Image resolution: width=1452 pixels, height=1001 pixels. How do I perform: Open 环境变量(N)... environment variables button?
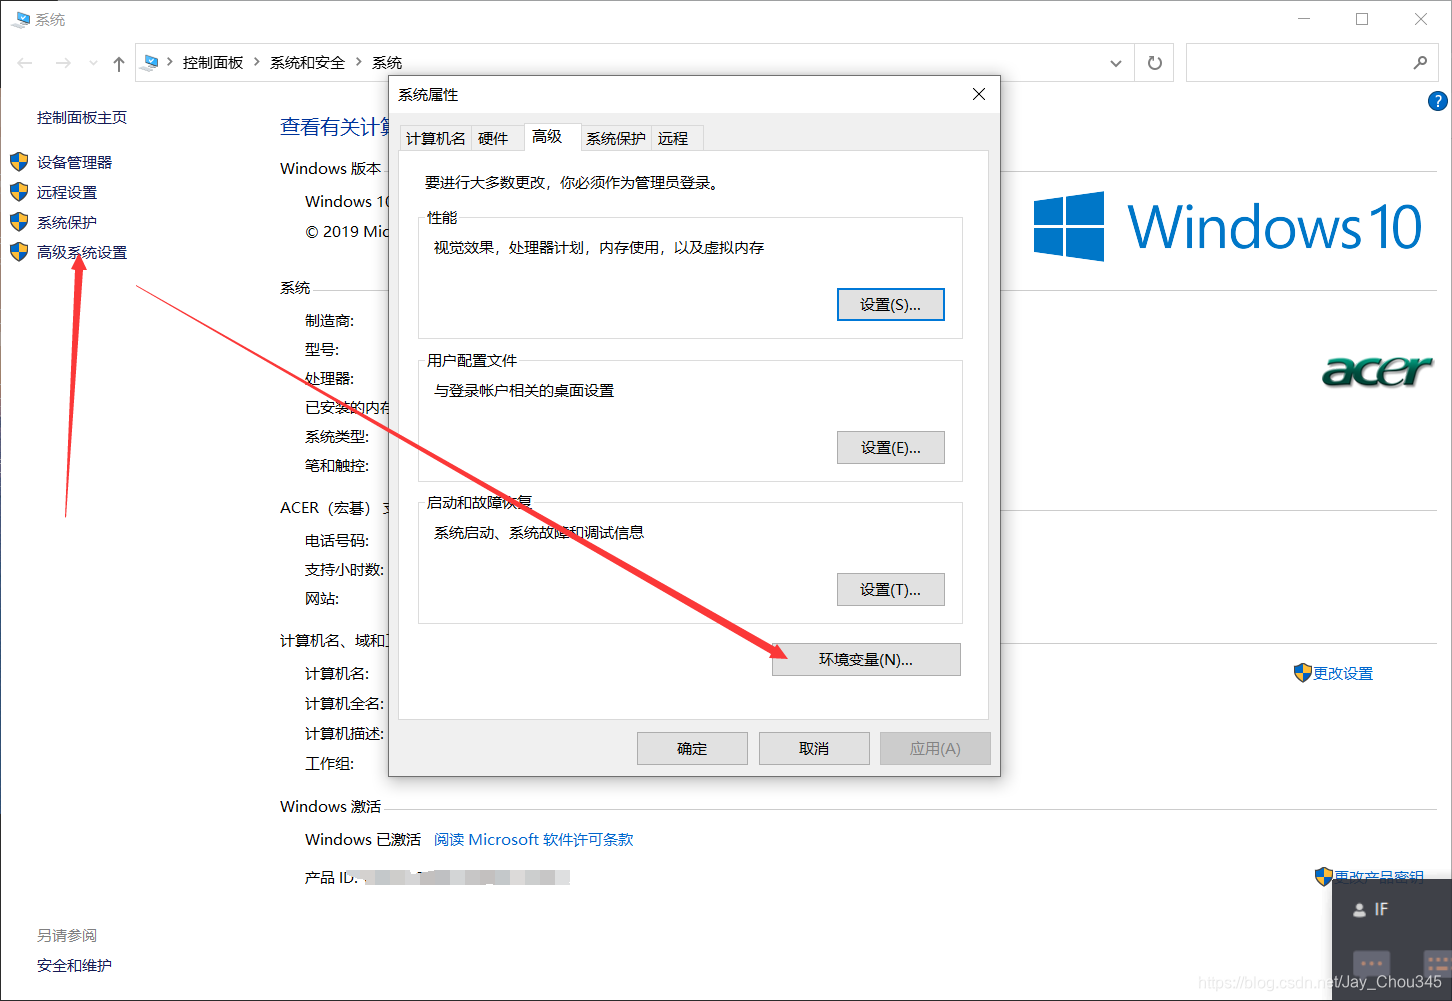(866, 659)
